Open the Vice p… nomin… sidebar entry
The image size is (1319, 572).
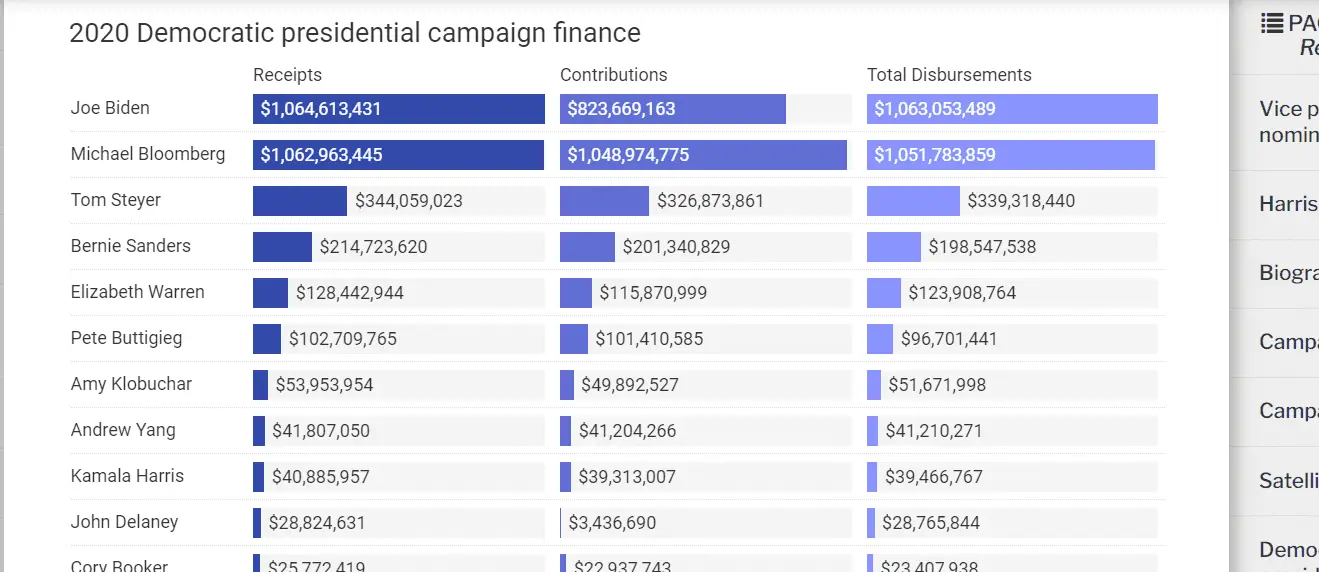[x=1288, y=121]
